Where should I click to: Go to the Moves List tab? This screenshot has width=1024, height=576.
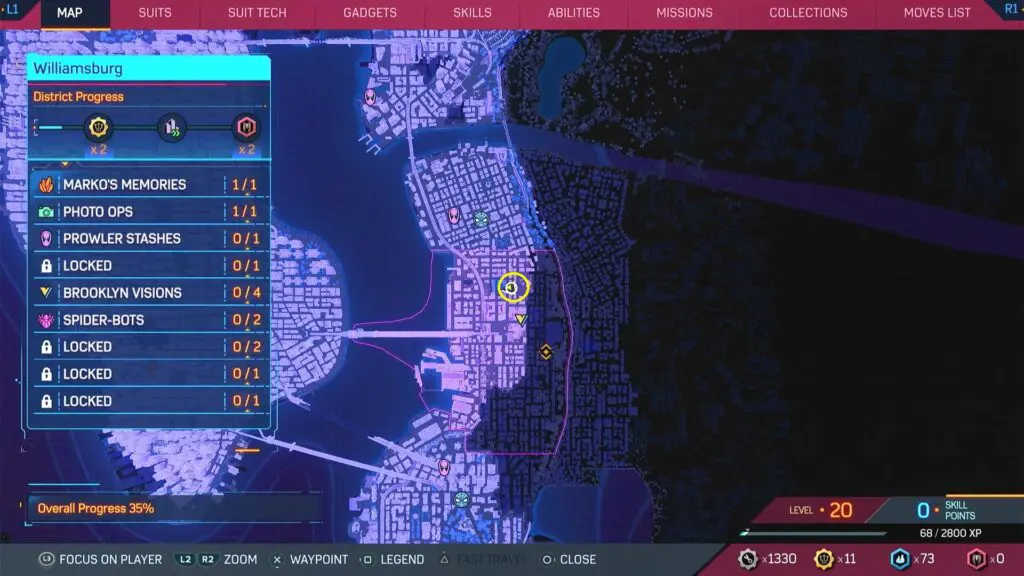point(936,13)
